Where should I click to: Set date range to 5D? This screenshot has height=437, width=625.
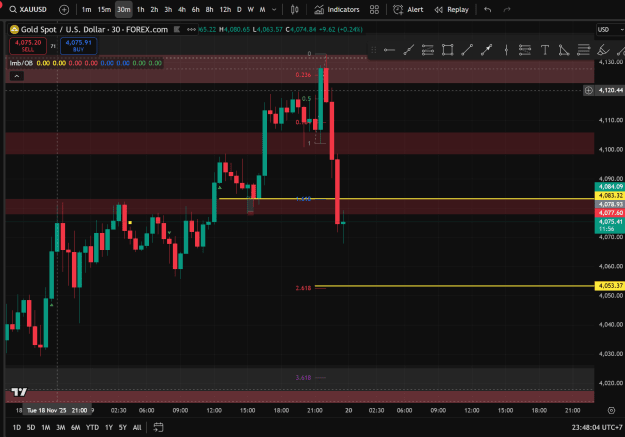[31, 427]
